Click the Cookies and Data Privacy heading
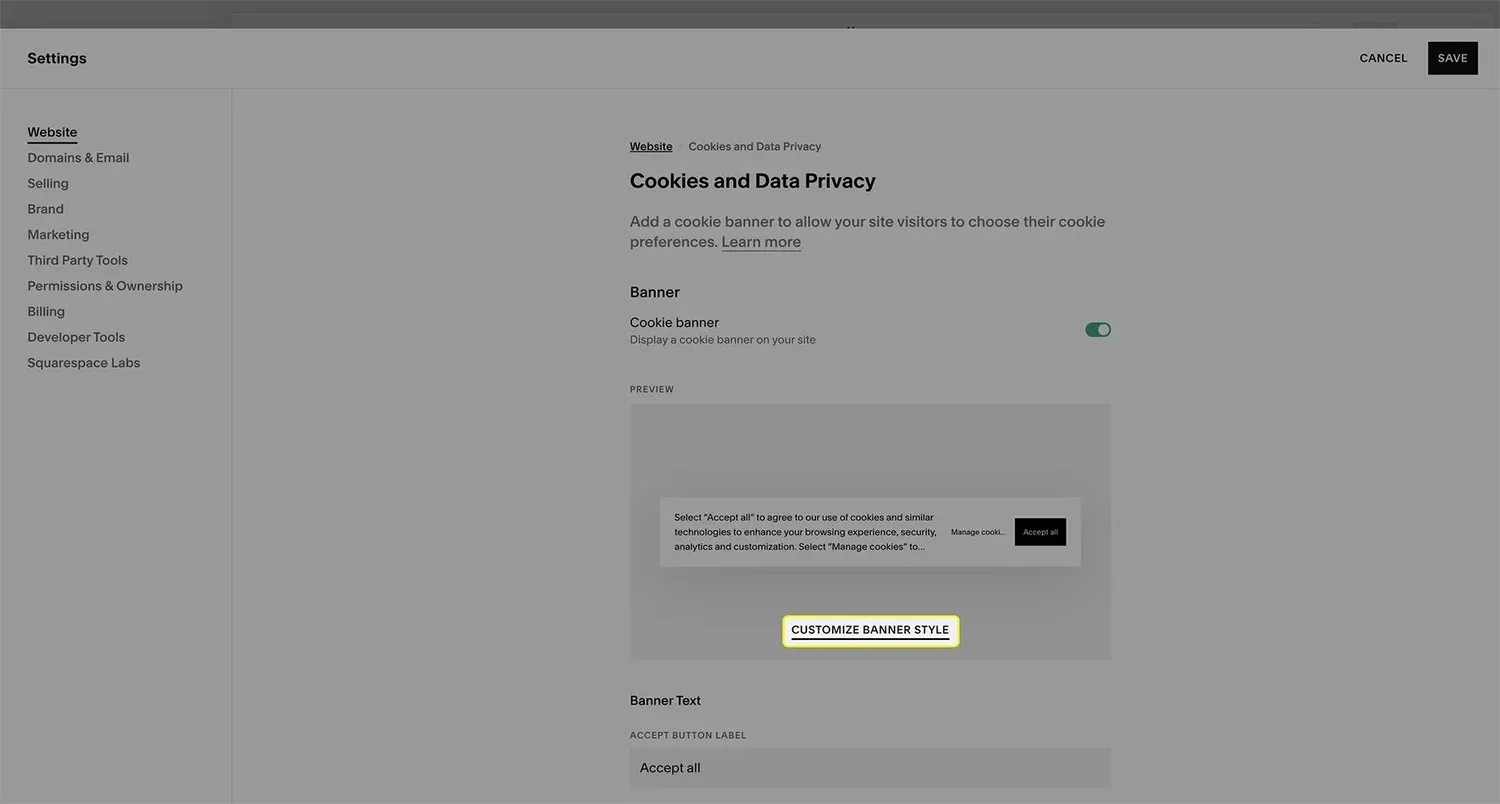Image resolution: width=1500 pixels, height=804 pixels. [x=752, y=181]
